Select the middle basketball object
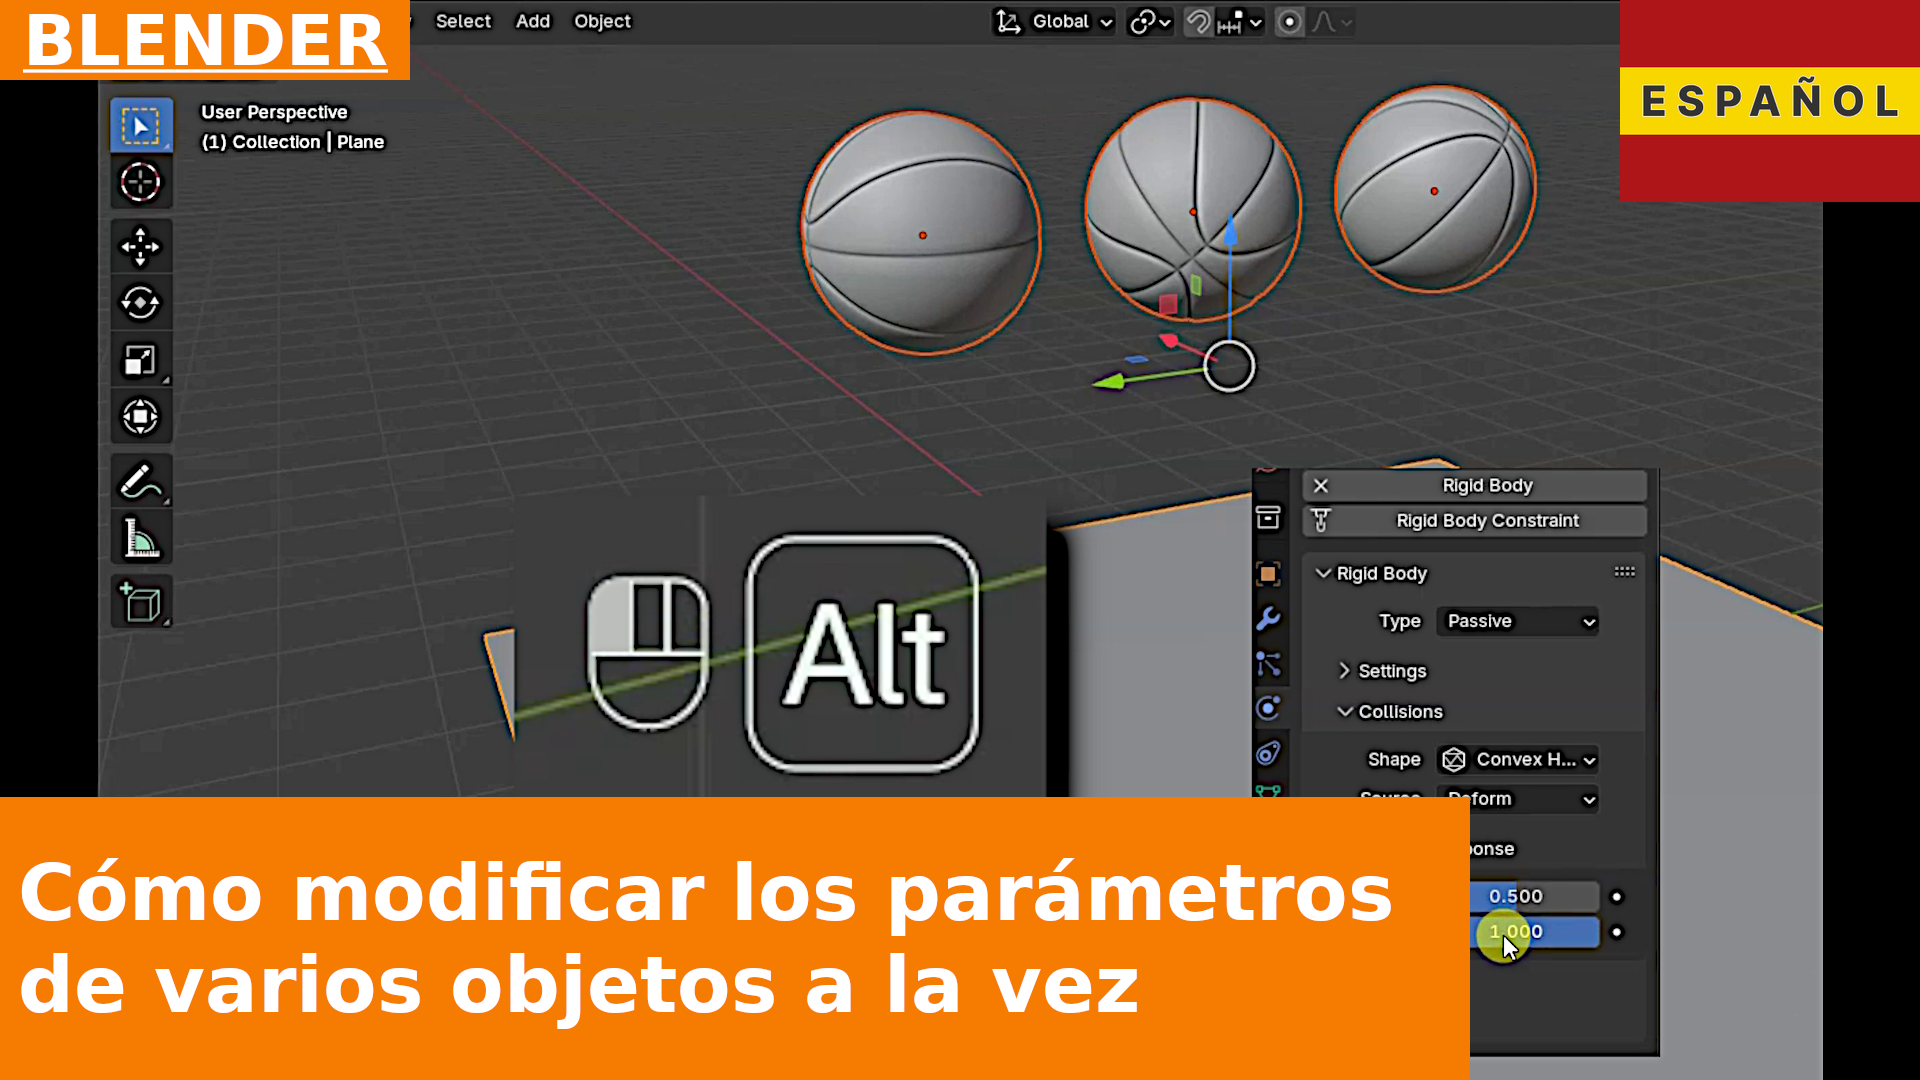This screenshot has height=1080, width=1920. (1192, 210)
